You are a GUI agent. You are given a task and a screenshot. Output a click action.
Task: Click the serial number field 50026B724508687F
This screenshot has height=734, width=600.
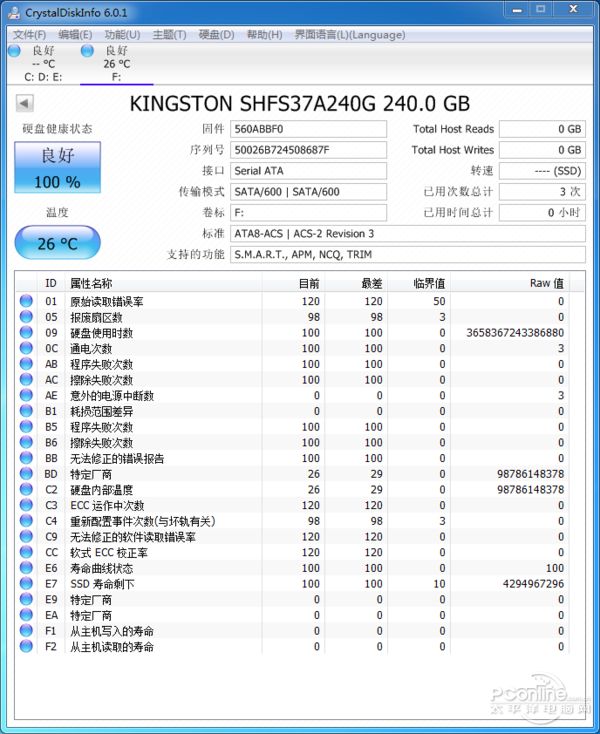tap(308, 150)
